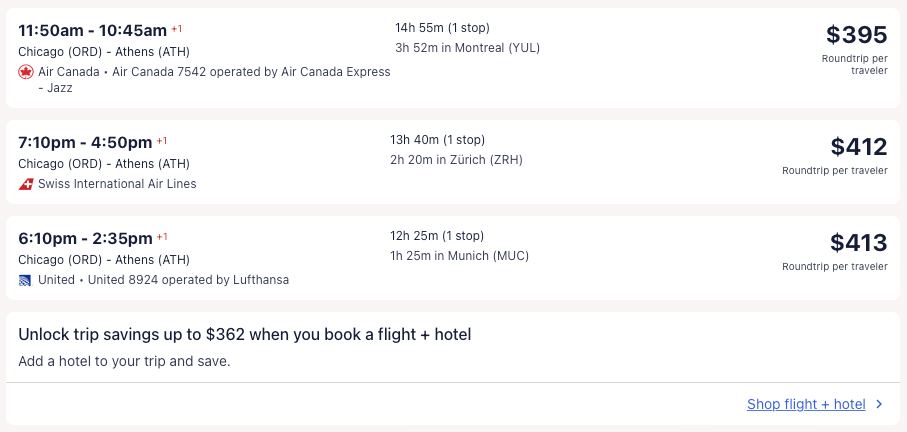This screenshot has width=907, height=432.
Task: Click the 12h 25m (1 stop) duration
Action: 437,236
